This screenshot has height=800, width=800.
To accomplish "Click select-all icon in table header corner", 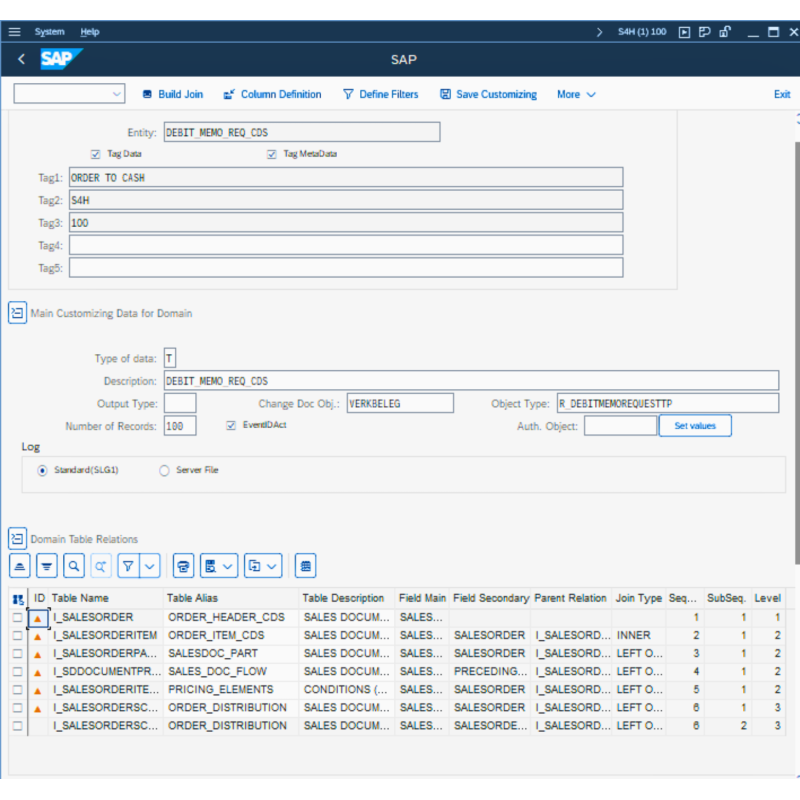I will 18,599.
